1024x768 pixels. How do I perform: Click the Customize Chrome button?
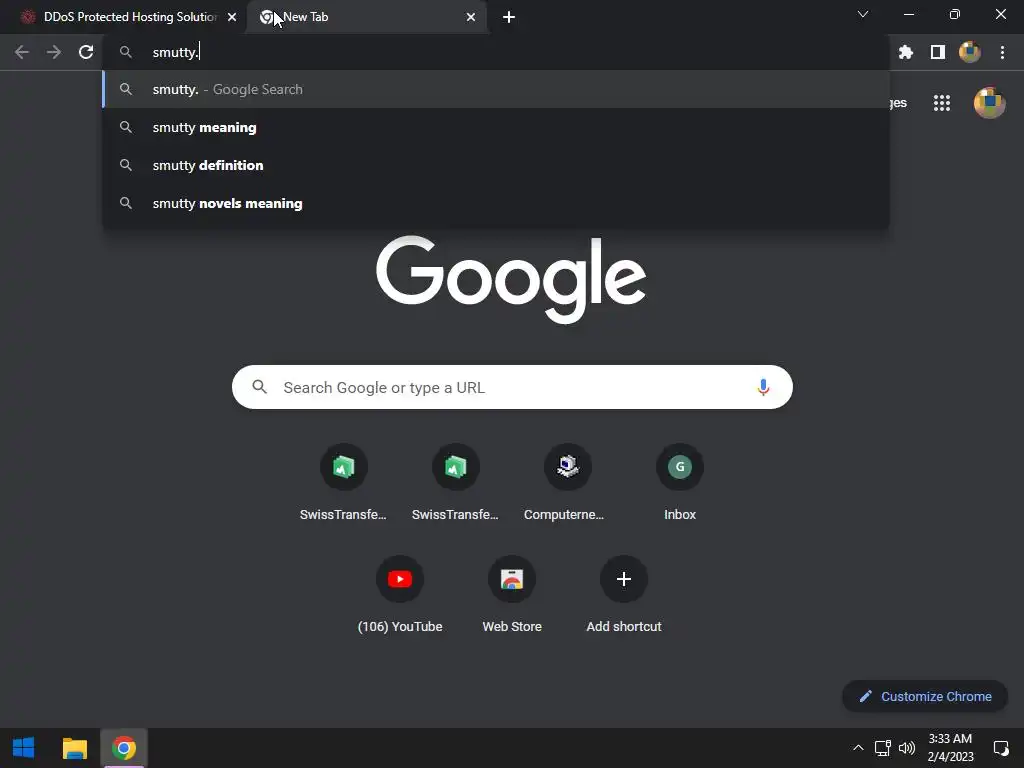pos(925,696)
